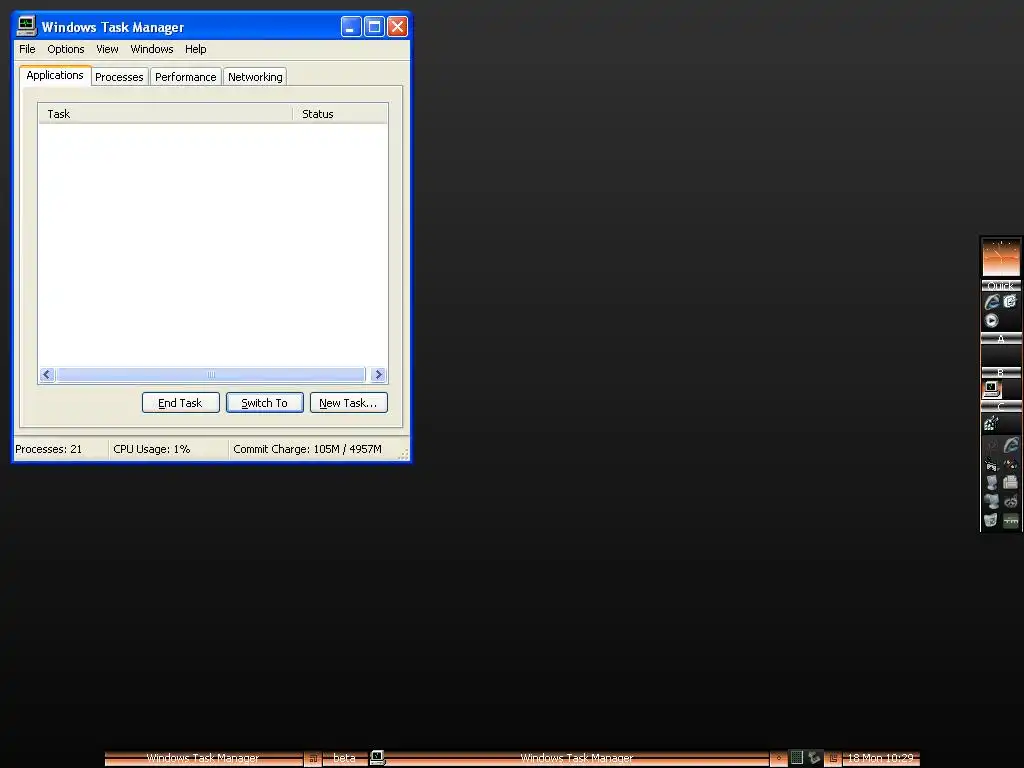
Task: Click the small button left of the beta label
Action: coord(313,758)
